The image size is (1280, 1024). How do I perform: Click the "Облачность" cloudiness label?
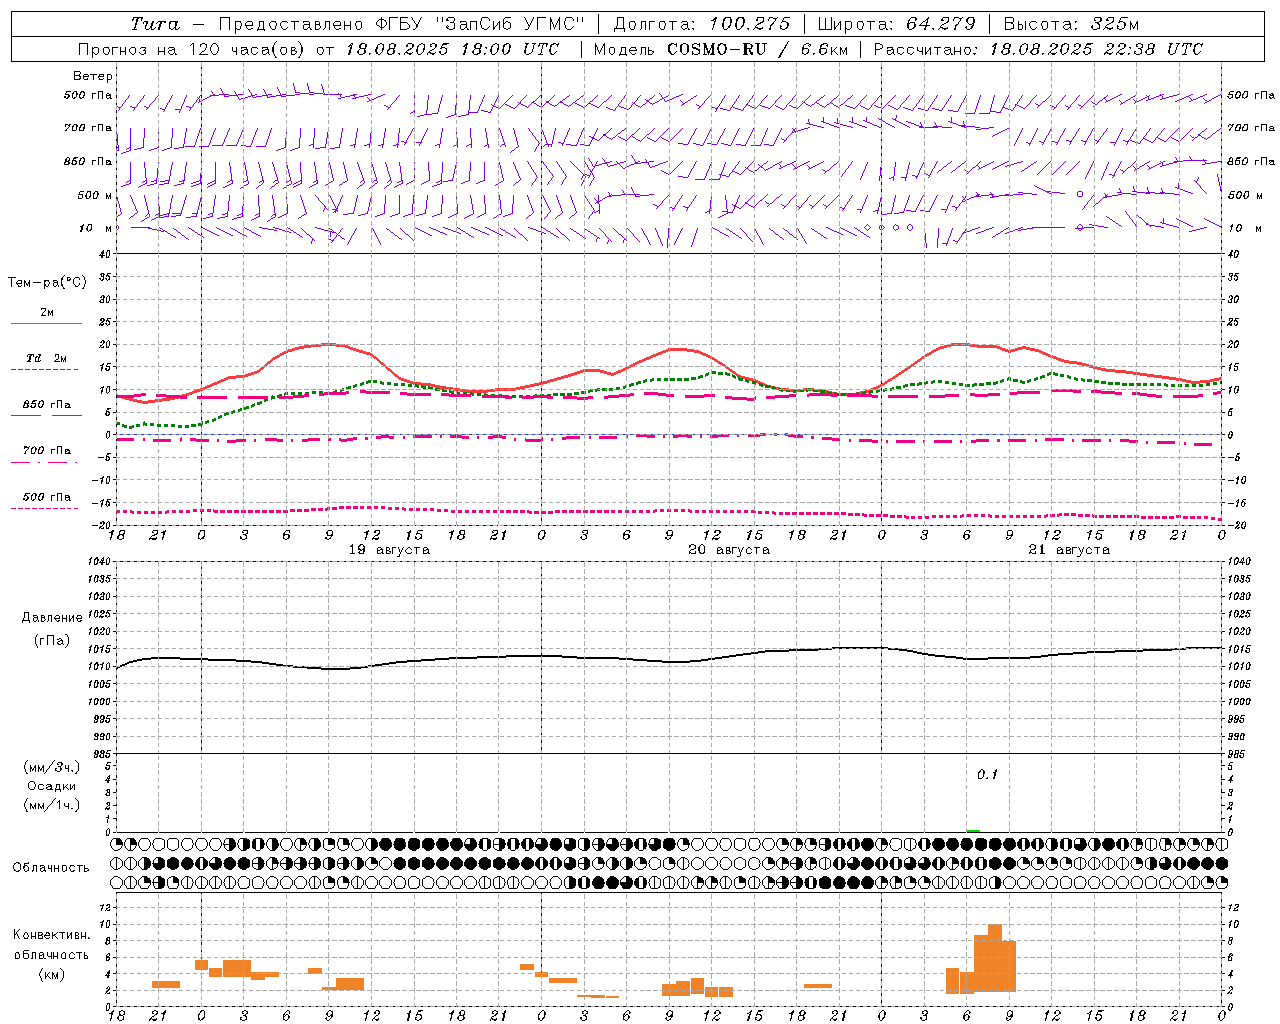click(51, 868)
